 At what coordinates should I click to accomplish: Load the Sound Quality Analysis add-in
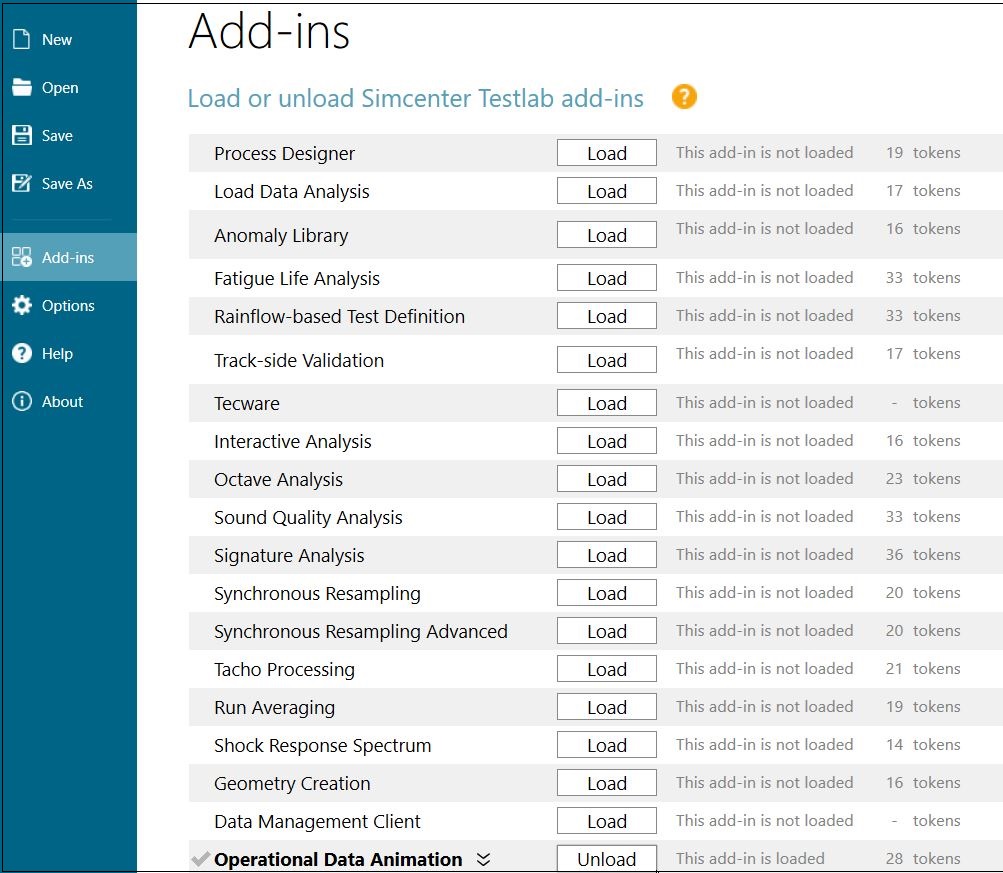(x=606, y=518)
